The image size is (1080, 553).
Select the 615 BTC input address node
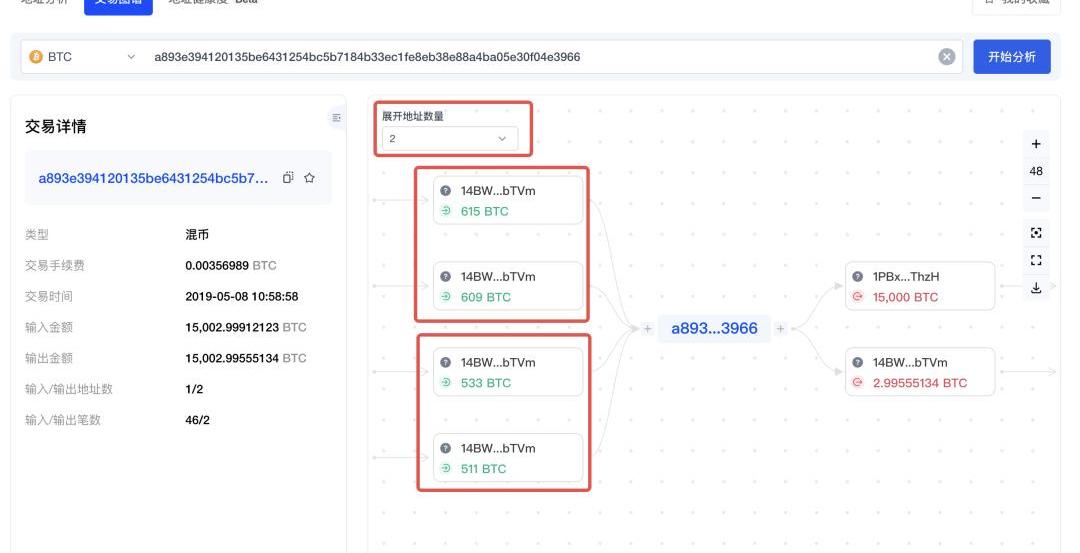click(507, 201)
